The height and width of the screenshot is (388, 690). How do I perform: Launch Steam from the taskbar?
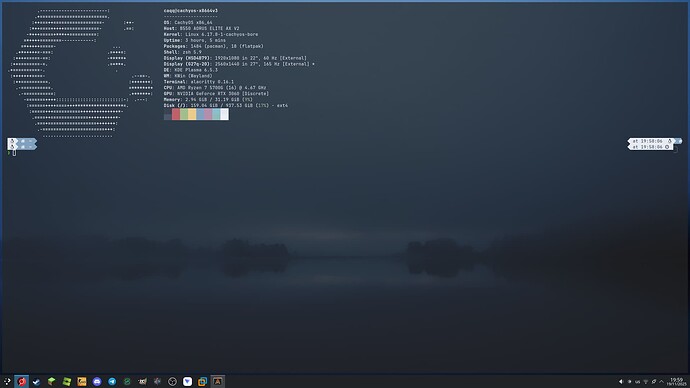(x=37, y=381)
